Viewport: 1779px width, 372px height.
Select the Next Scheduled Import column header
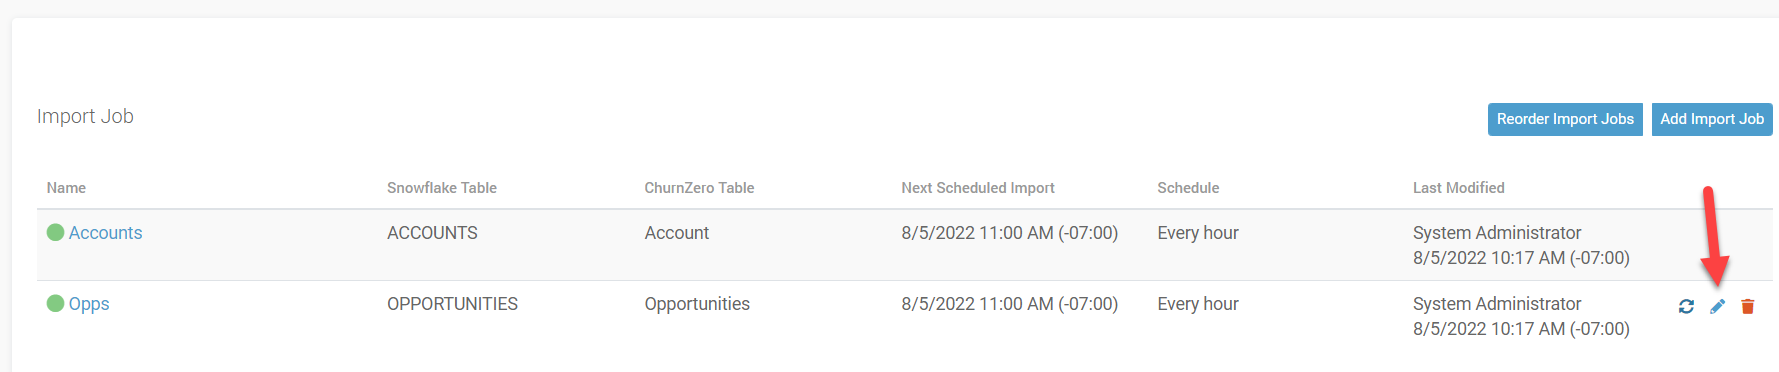coord(978,188)
